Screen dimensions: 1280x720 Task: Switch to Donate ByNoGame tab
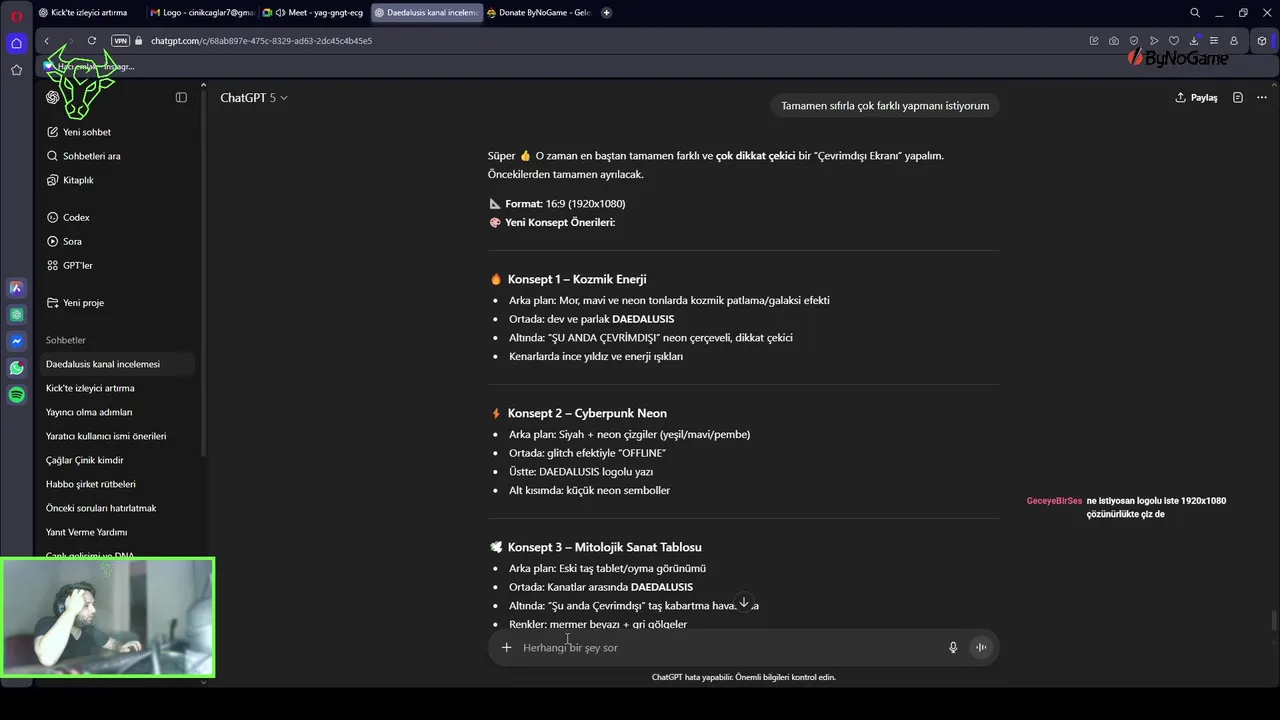(x=538, y=13)
